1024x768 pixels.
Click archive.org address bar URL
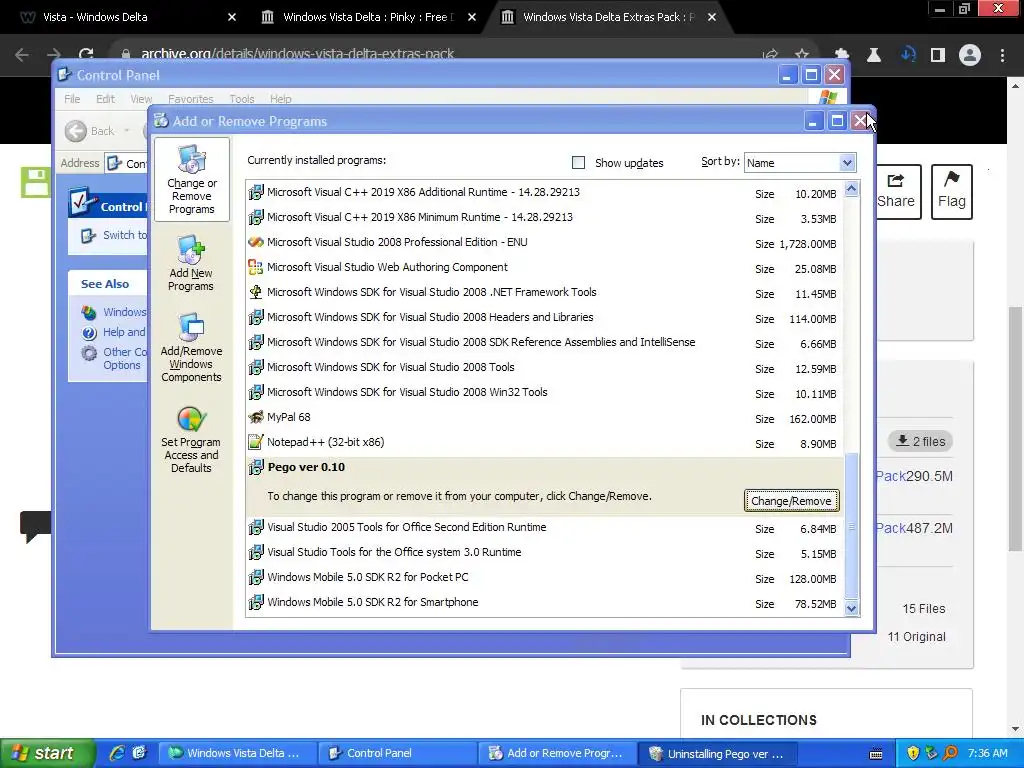pos(297,54)
